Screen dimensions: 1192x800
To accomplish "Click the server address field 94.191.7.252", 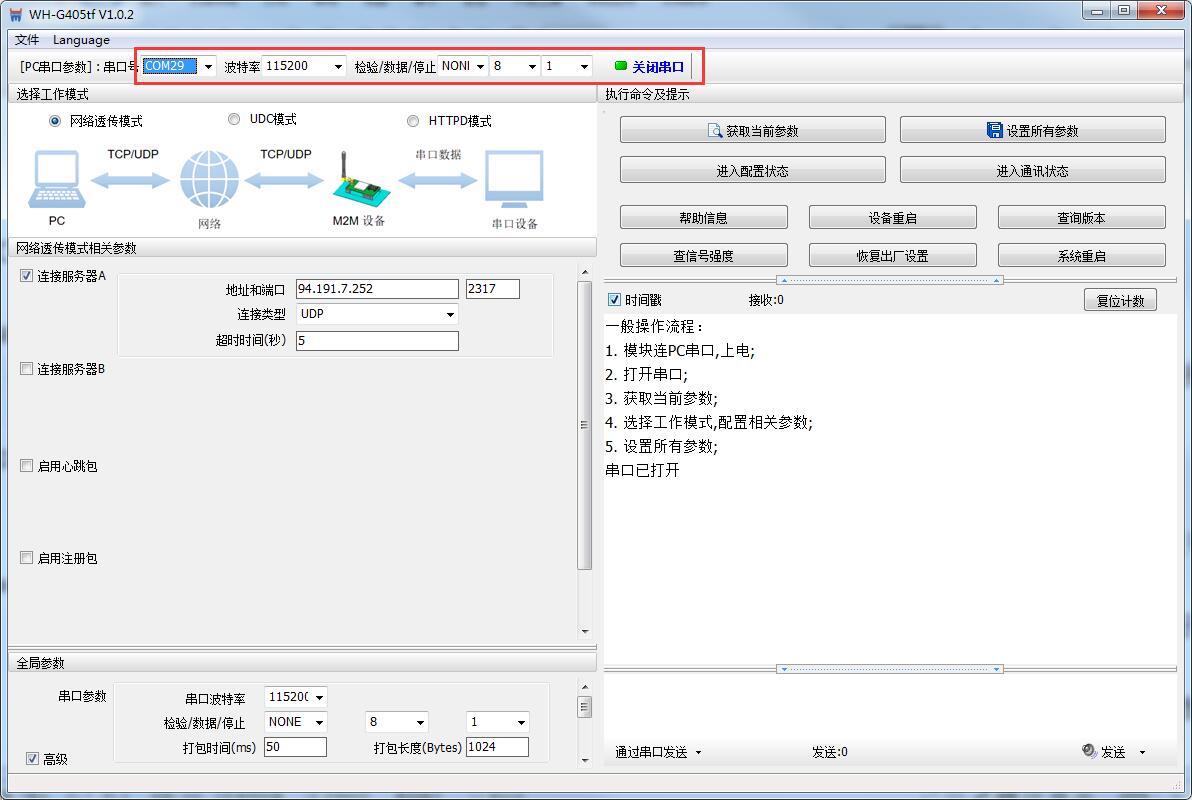I will [377, 289].
